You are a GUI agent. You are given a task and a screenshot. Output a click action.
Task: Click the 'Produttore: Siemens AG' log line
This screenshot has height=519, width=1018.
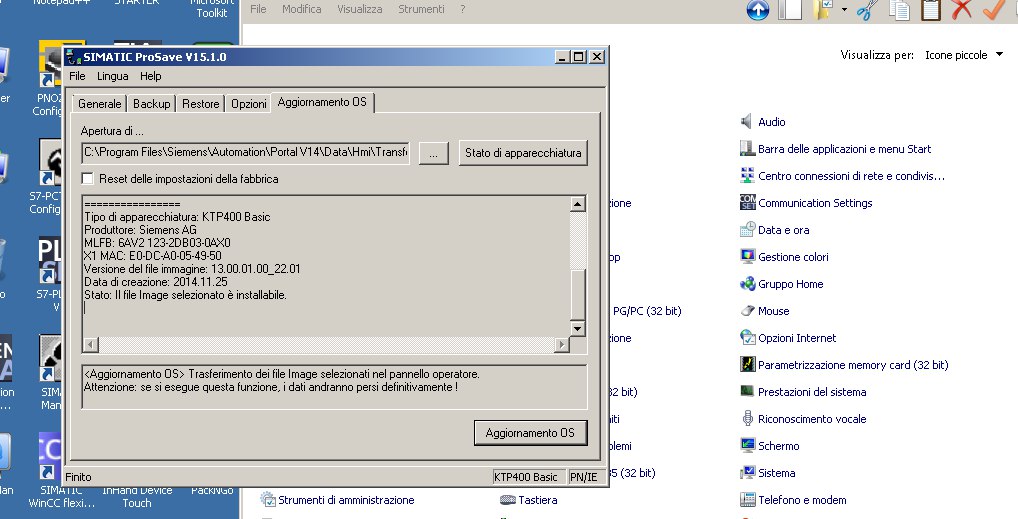[140, 229]
